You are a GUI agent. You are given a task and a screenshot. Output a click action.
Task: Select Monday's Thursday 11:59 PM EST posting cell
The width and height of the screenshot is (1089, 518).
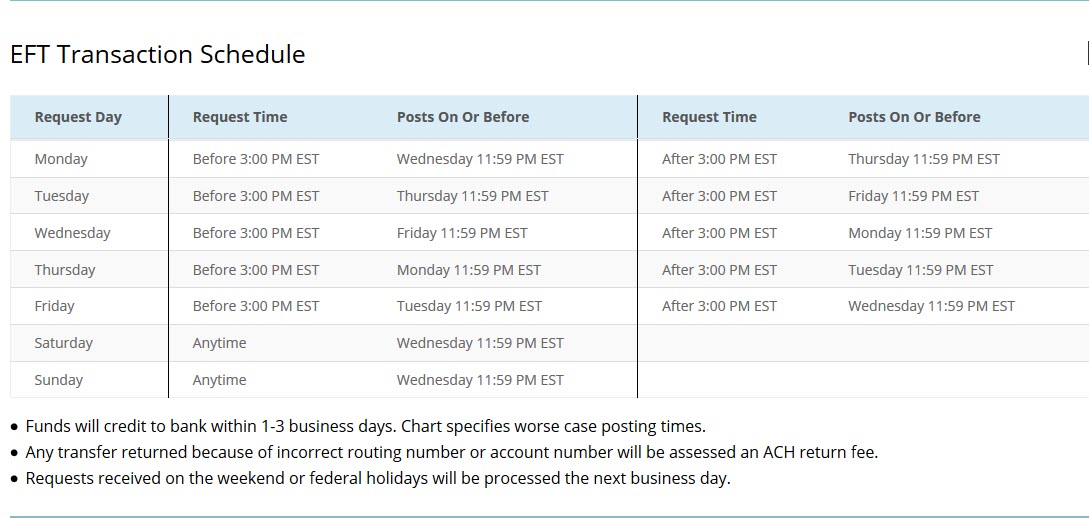(923, 159)
